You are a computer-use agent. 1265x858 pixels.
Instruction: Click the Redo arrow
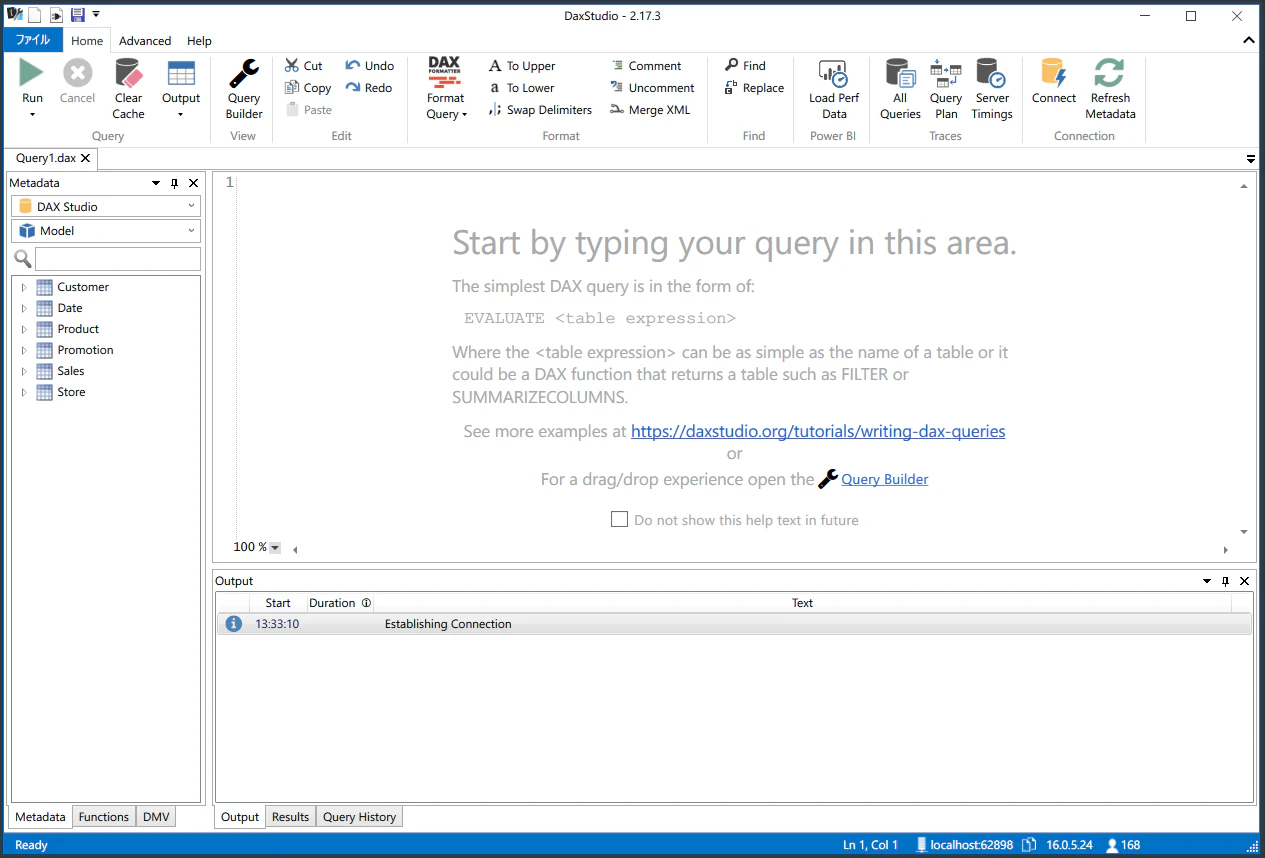click(x=353, y=88)
